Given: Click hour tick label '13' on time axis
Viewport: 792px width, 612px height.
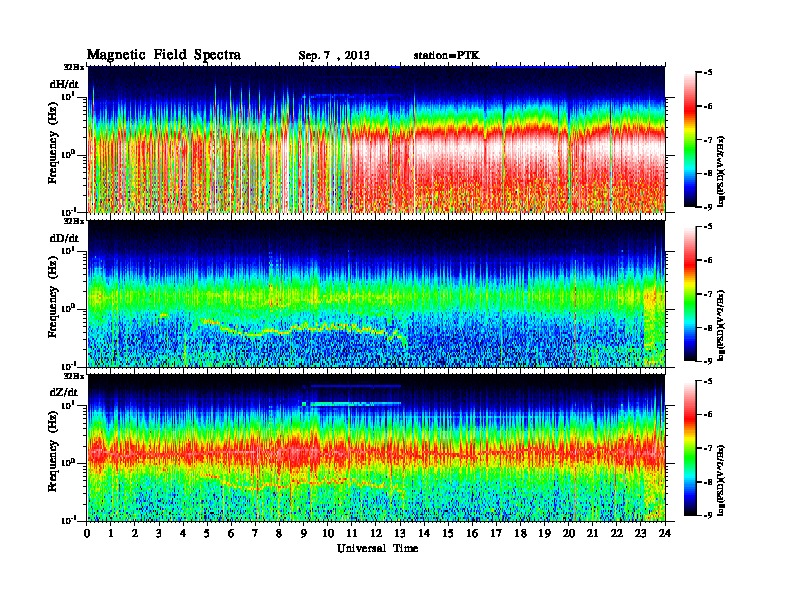Looking at the screenshot, I should [x=400, y=533].
